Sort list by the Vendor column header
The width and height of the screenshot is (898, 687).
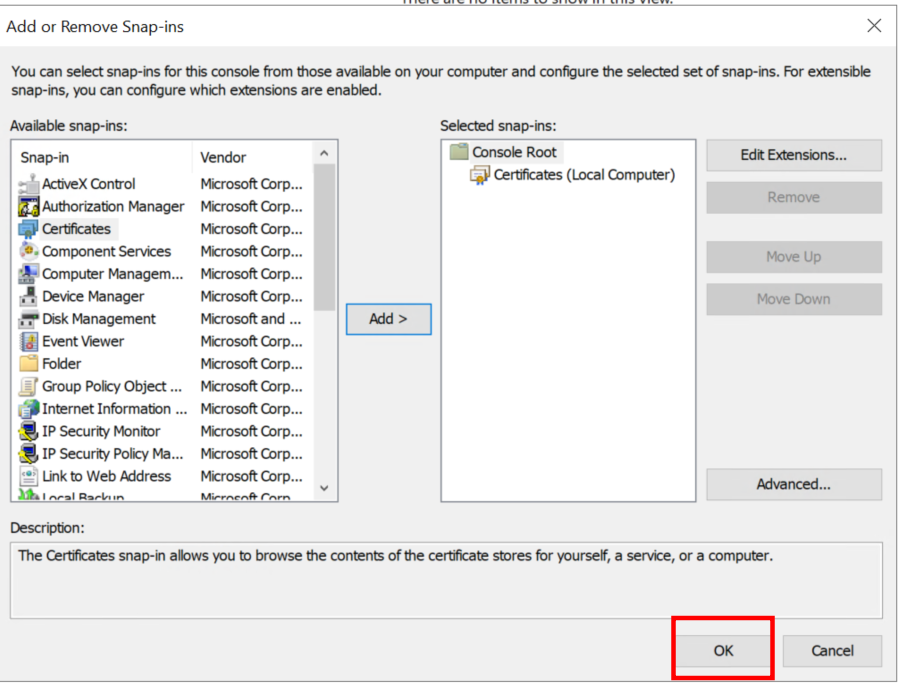pyautogui.click(x=250, y=157)
